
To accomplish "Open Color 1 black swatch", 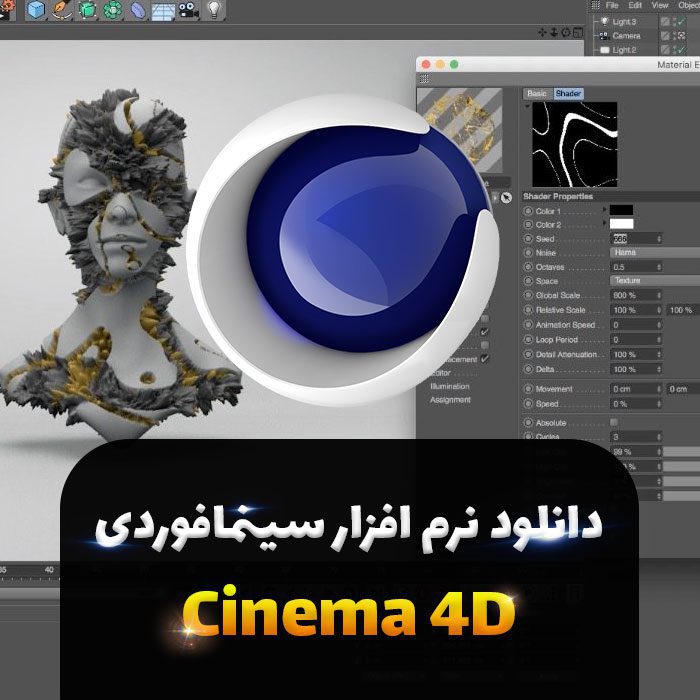I will click(621, 210).
